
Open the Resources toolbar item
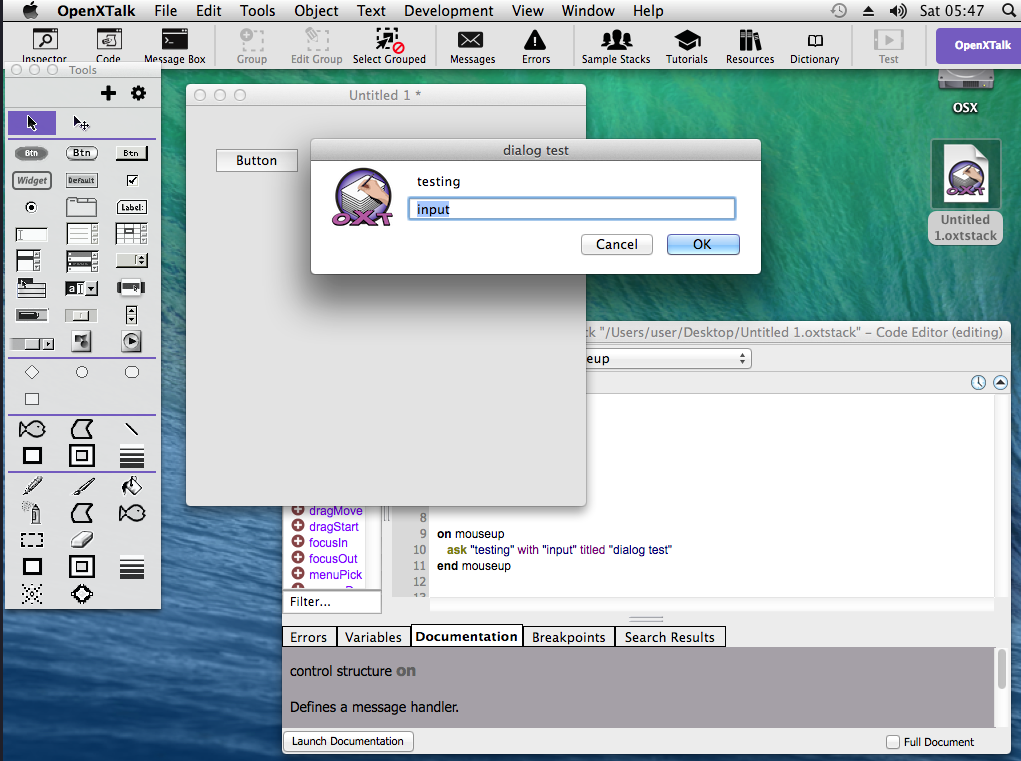click(x=750, y=46)
